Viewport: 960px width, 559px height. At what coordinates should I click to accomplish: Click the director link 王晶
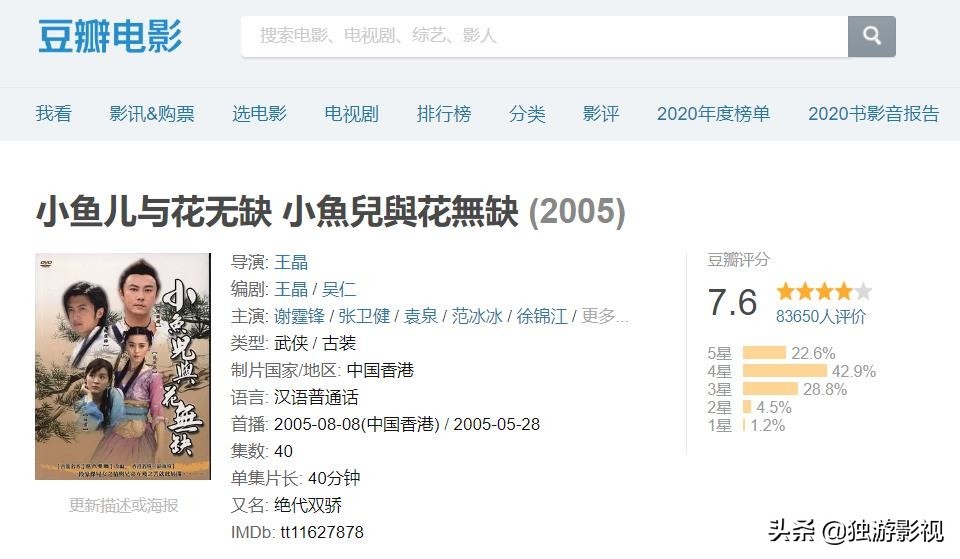pyautogui.click(x=291, y=262)
